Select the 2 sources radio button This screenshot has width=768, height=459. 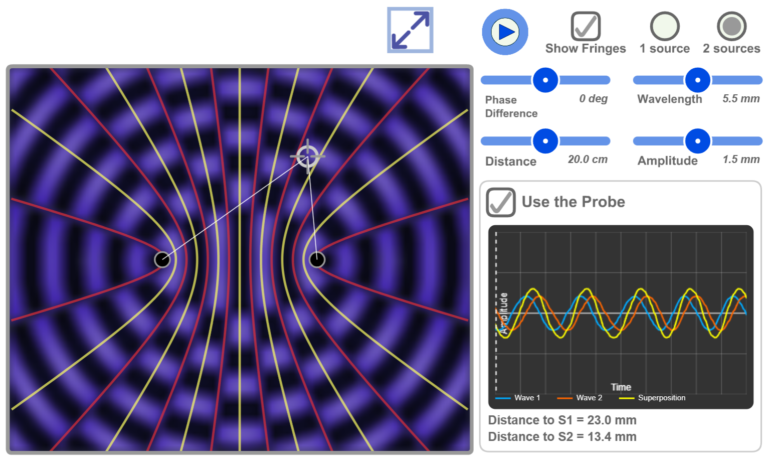click(x=732, y=26)
